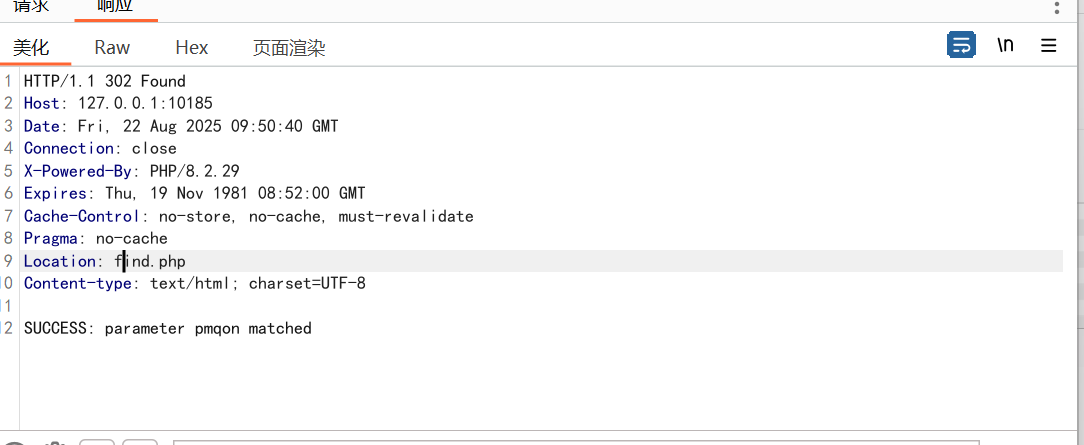Click the Pragma header name
Image resolution: width=1084 pixels, height=445 pixels.
(x=50, y=238)
